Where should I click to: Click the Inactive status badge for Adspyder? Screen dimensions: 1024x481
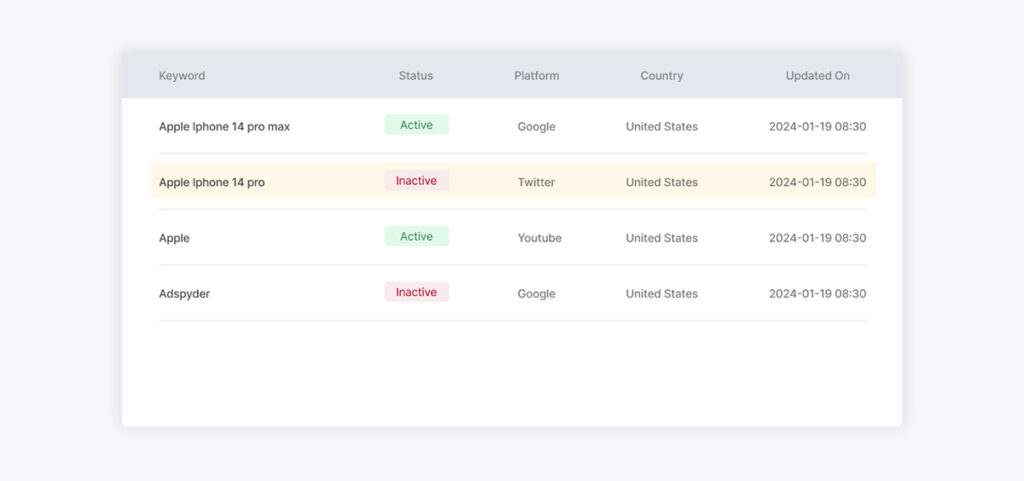416,293
